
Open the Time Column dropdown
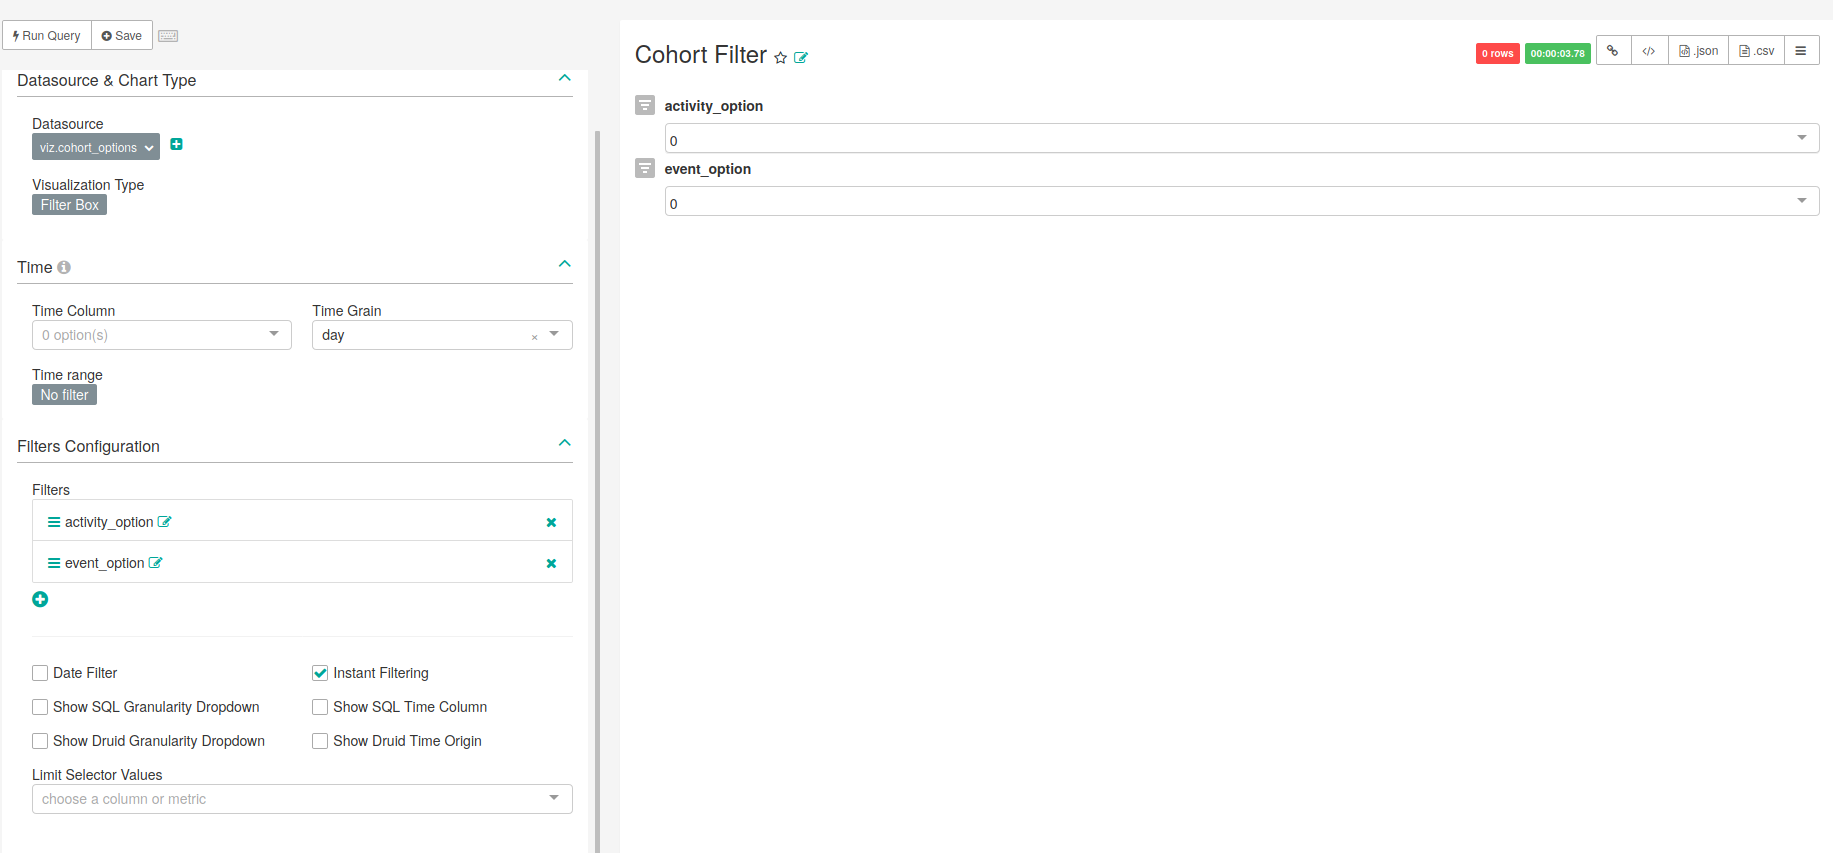(162, 335)
